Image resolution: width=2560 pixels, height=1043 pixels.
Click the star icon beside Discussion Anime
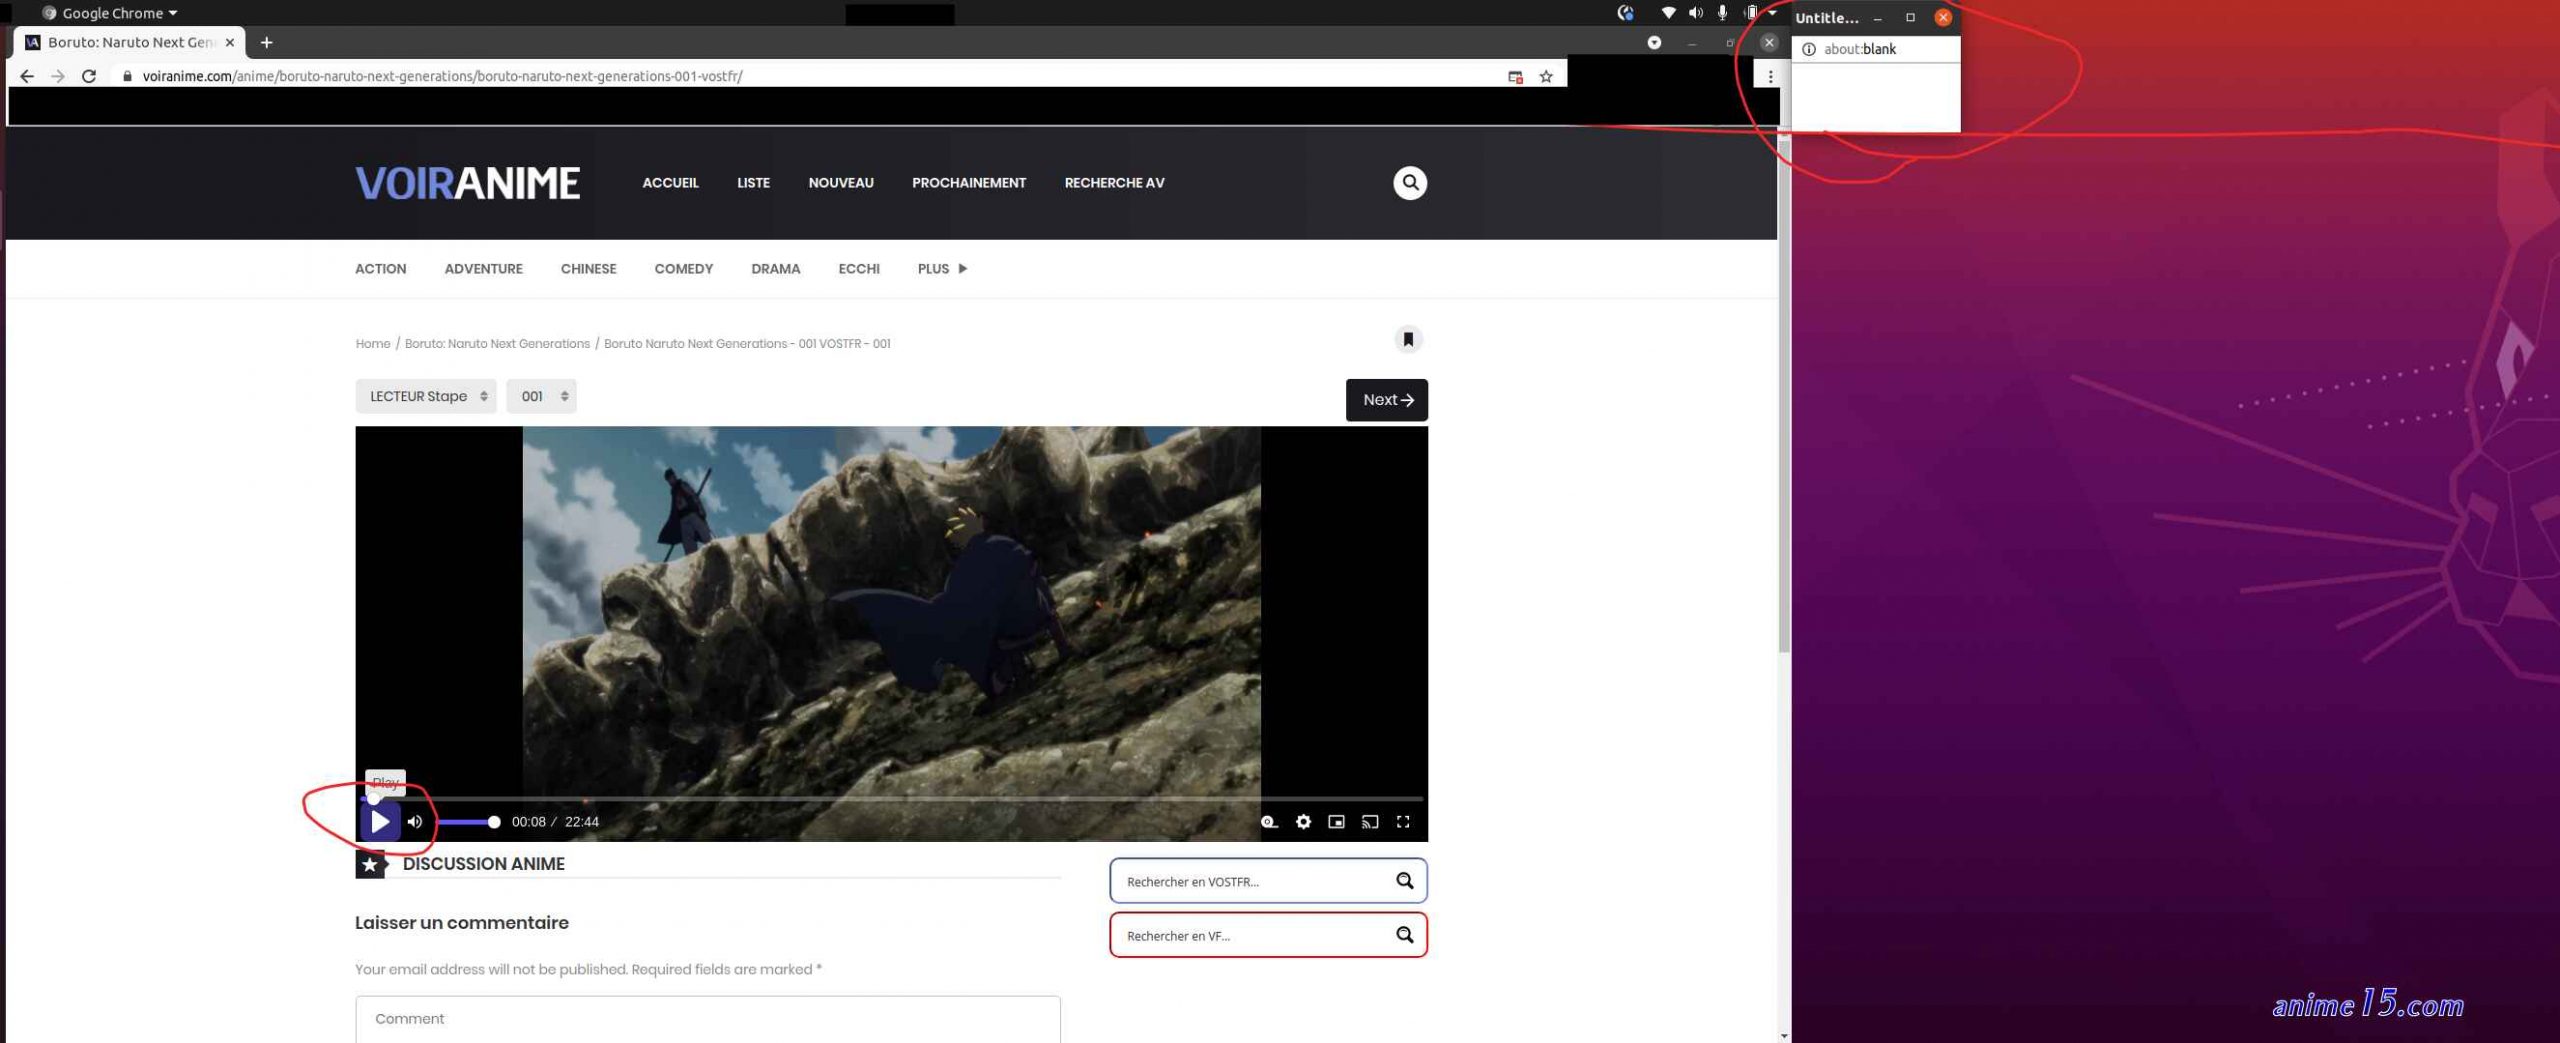pyautogui.click(x=370, y=864)
